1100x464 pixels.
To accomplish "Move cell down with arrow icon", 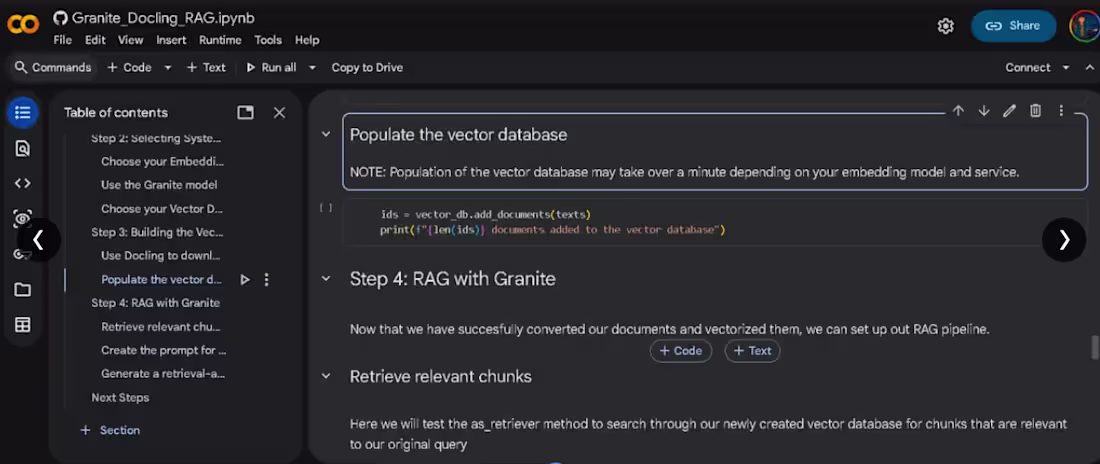I will click(984, 111).
